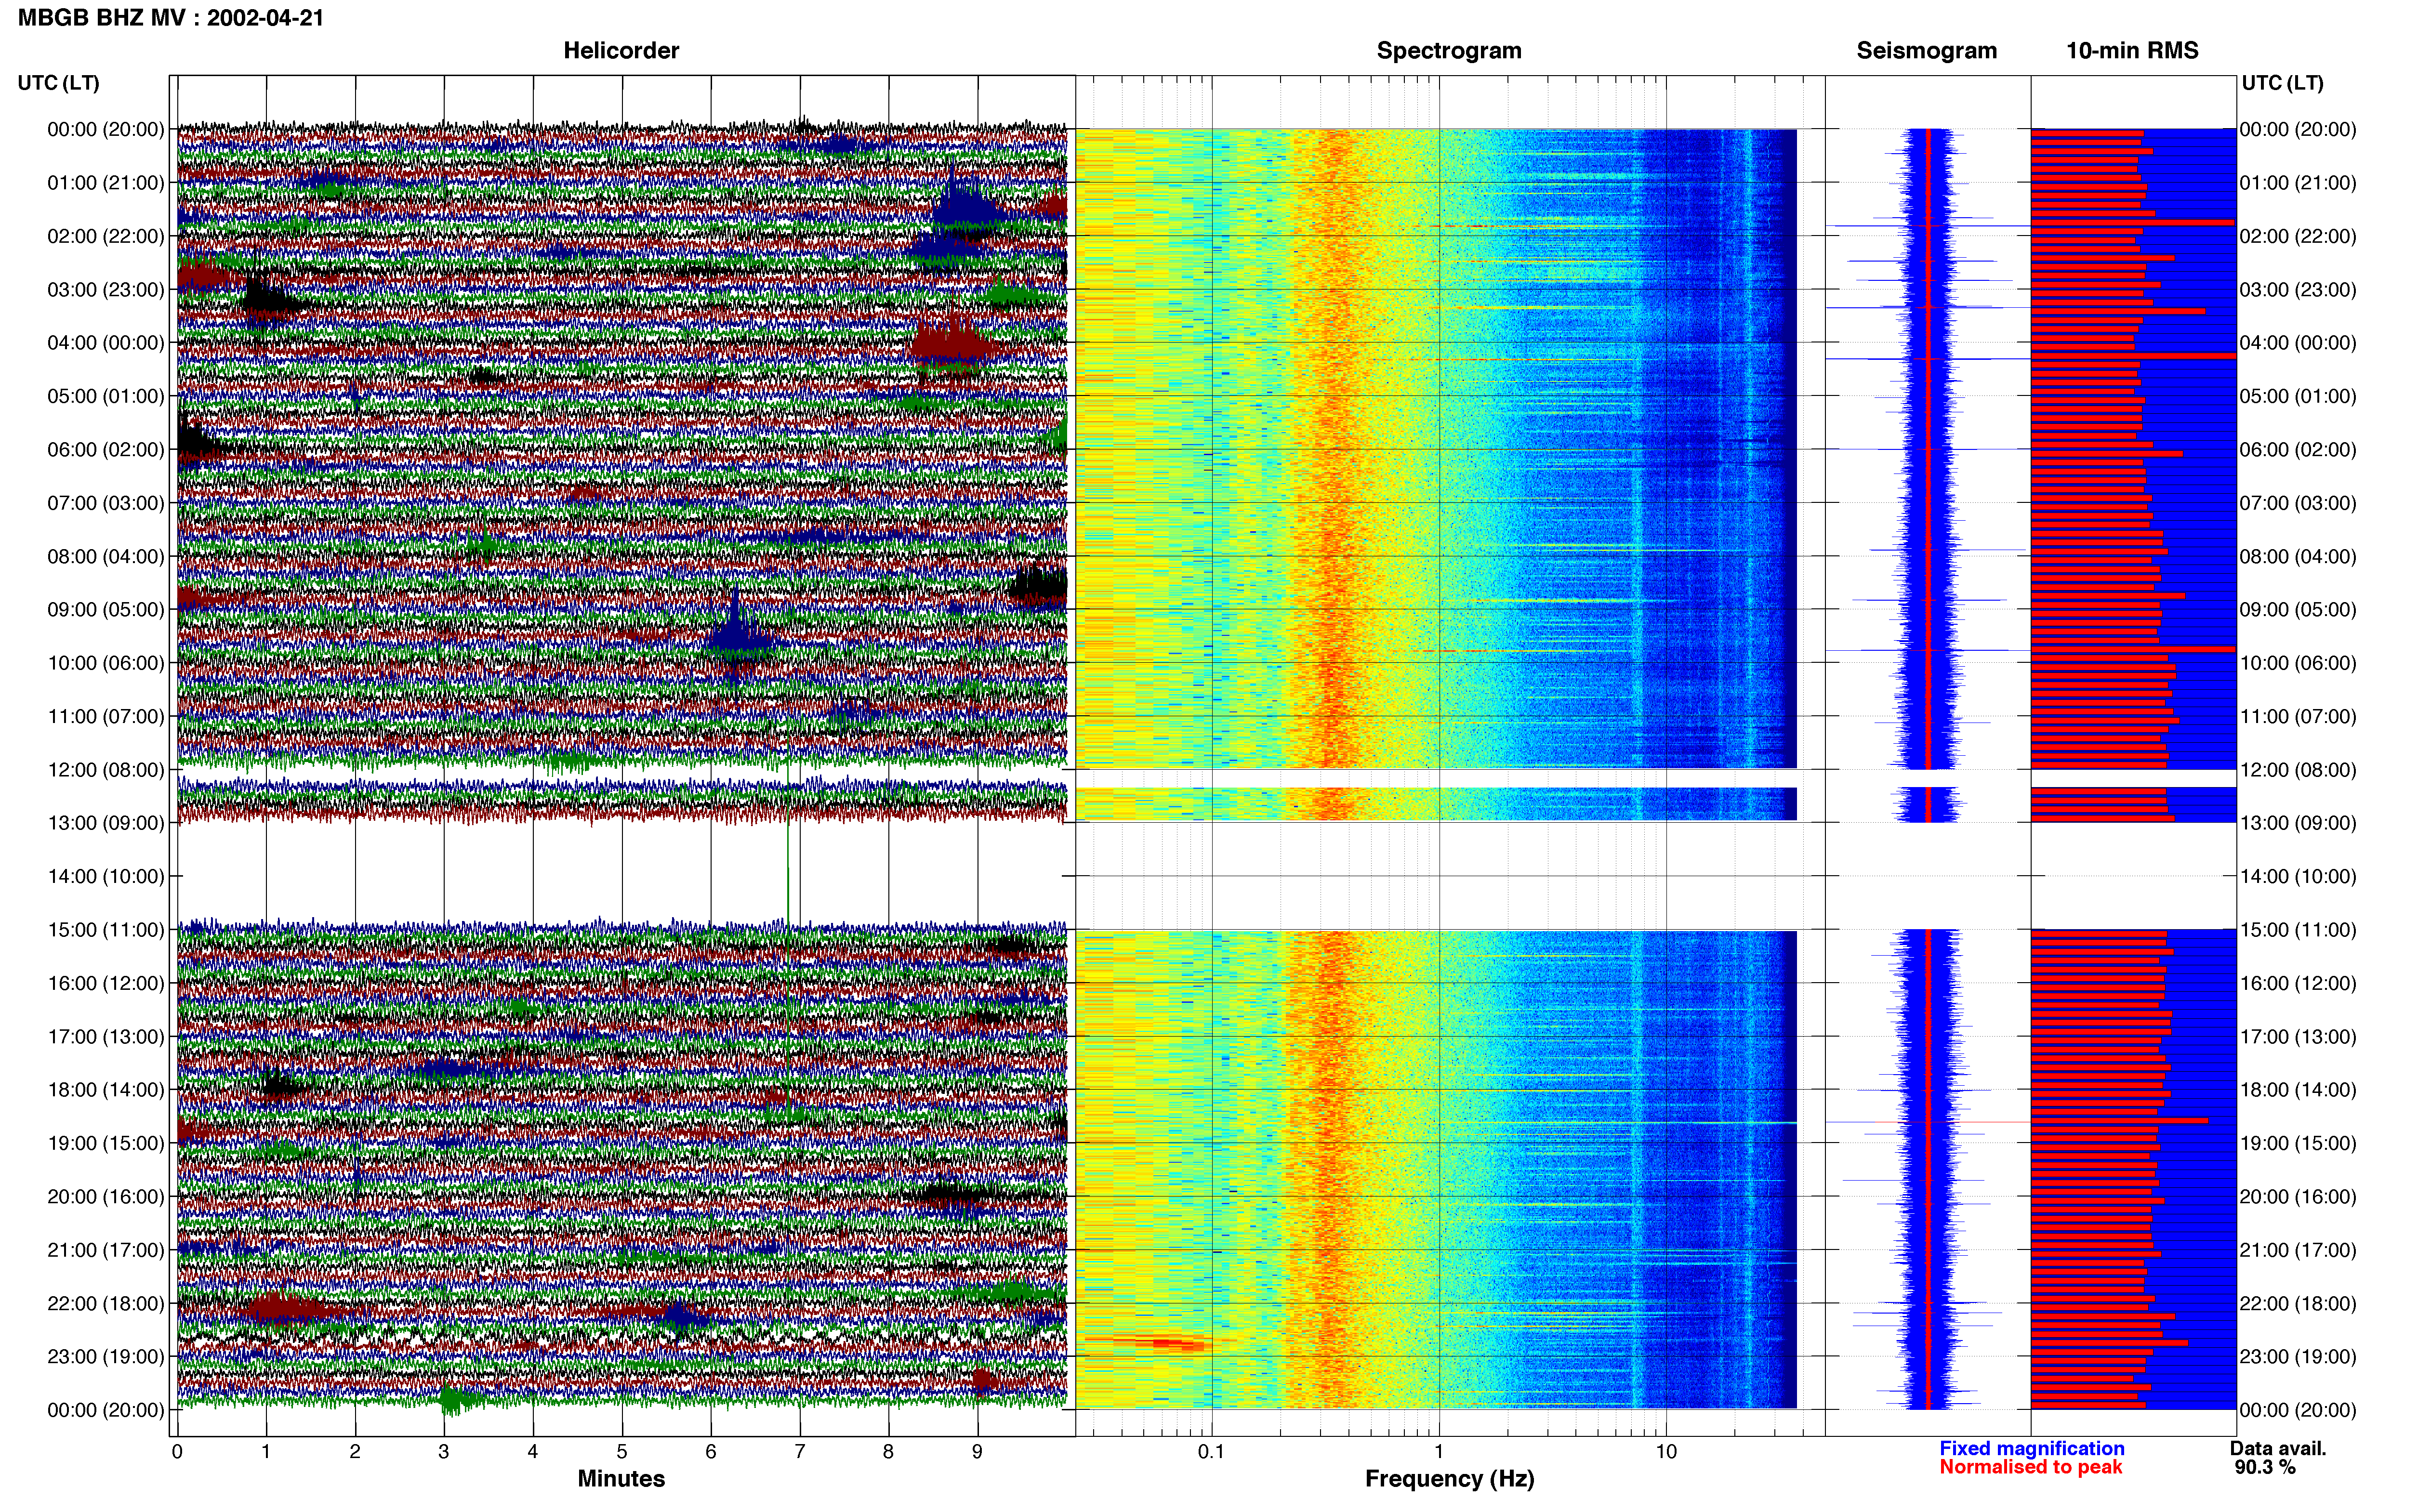
Task: Click the left '09:00 (05:00)' time label
Action: pyautogui.click(x=106, y=610)
